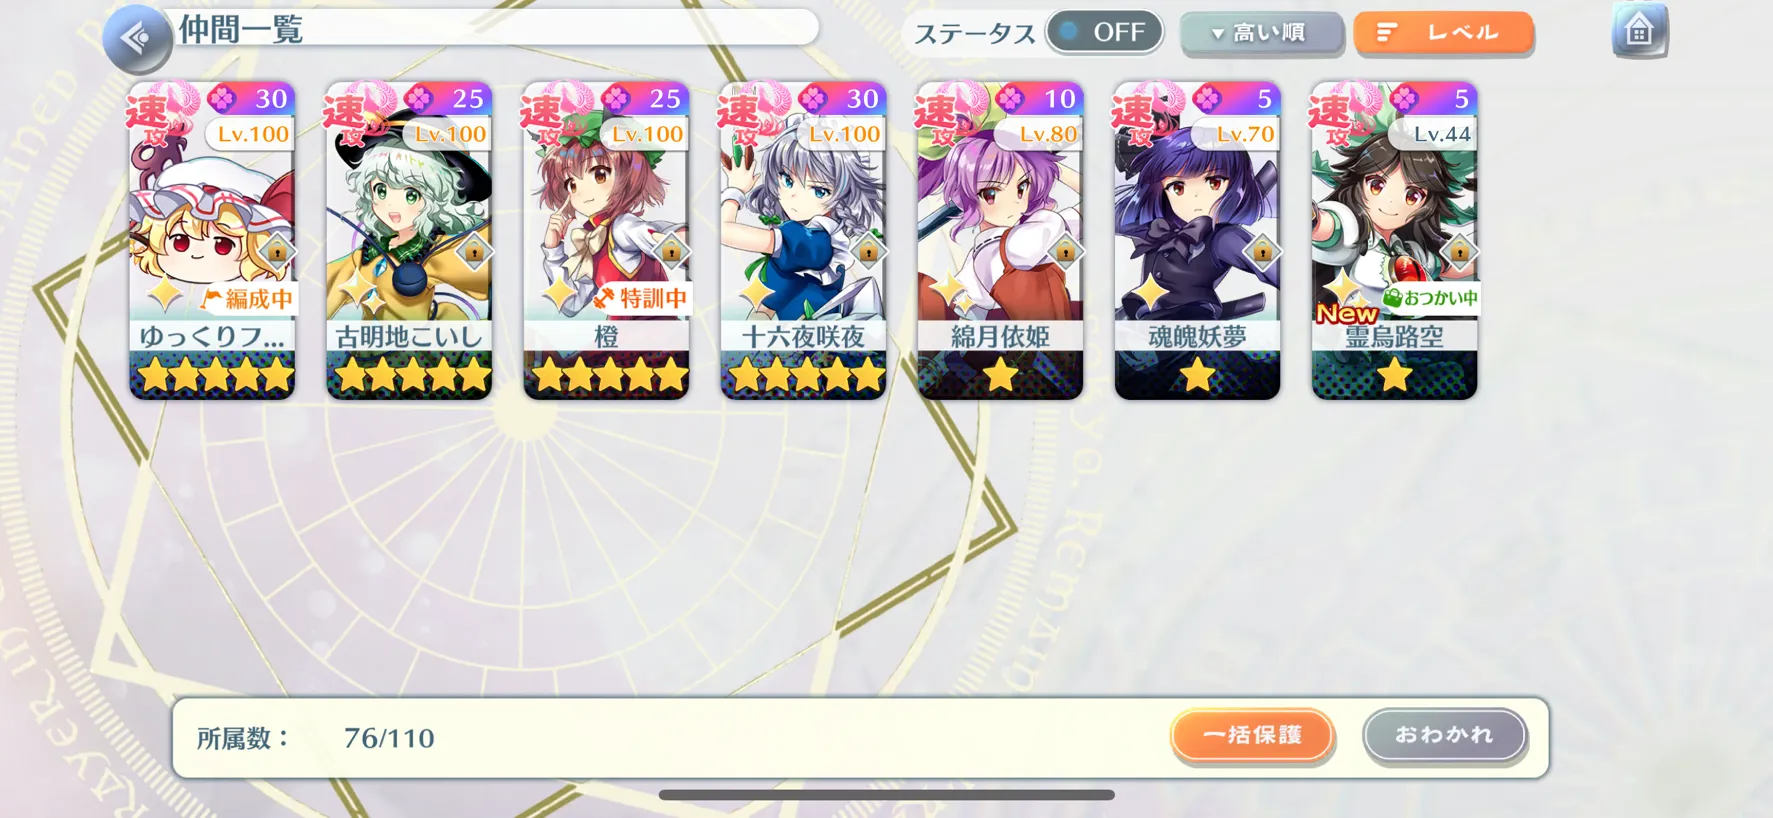Tap lock icon on 十六夜咲夜 card
This screenshot has height=818, width=1773.
(868, 251)
